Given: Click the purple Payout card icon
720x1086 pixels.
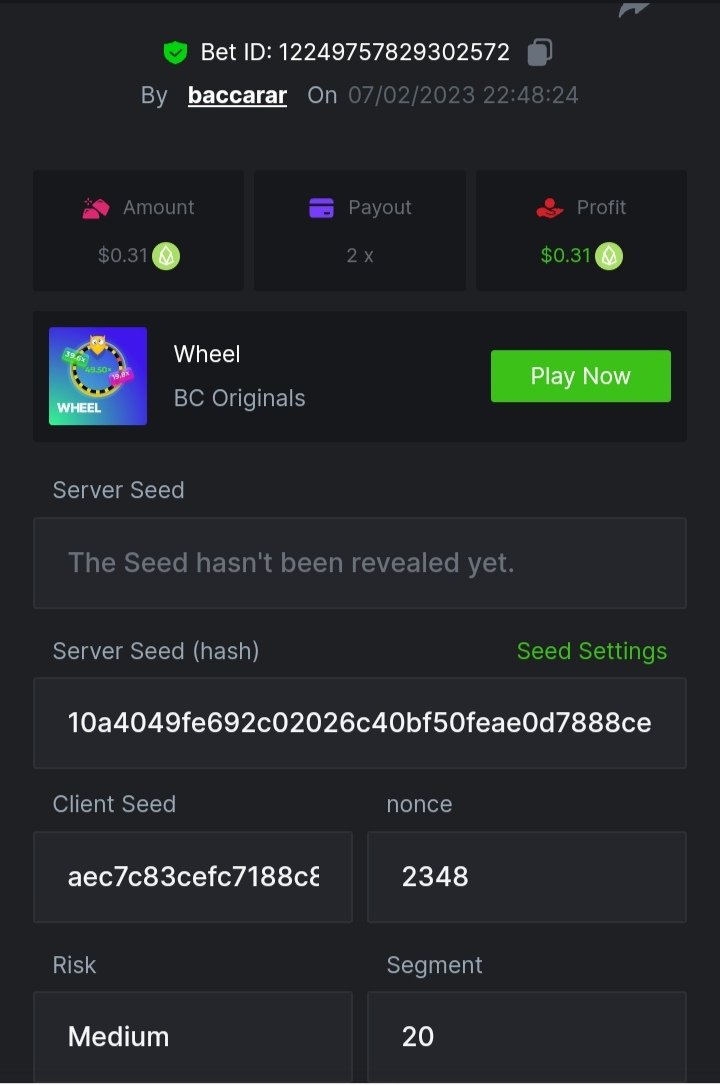Looking at the screenshot, I should pos(321,208).
